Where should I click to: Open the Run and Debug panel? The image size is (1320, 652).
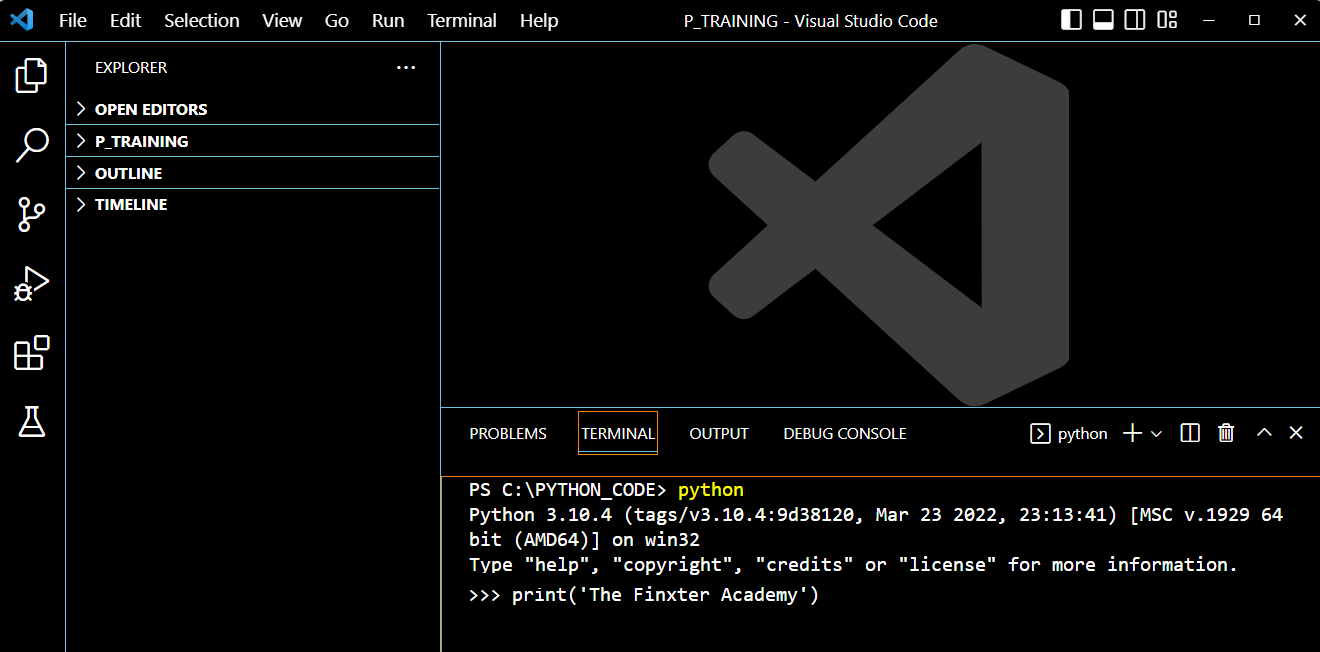[x=32, y=284]
